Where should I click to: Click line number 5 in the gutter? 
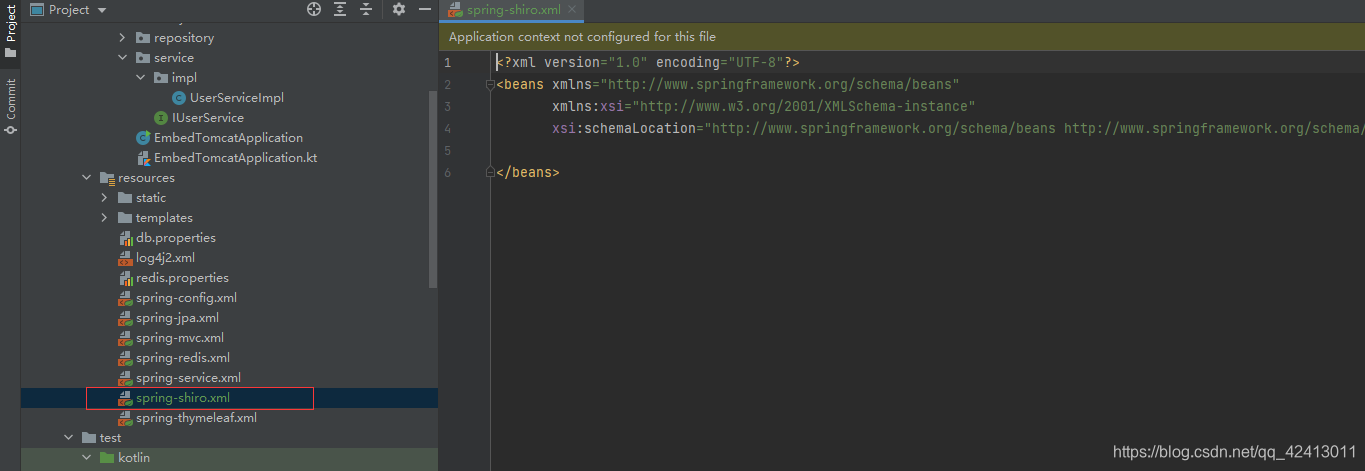coord(447,150)
